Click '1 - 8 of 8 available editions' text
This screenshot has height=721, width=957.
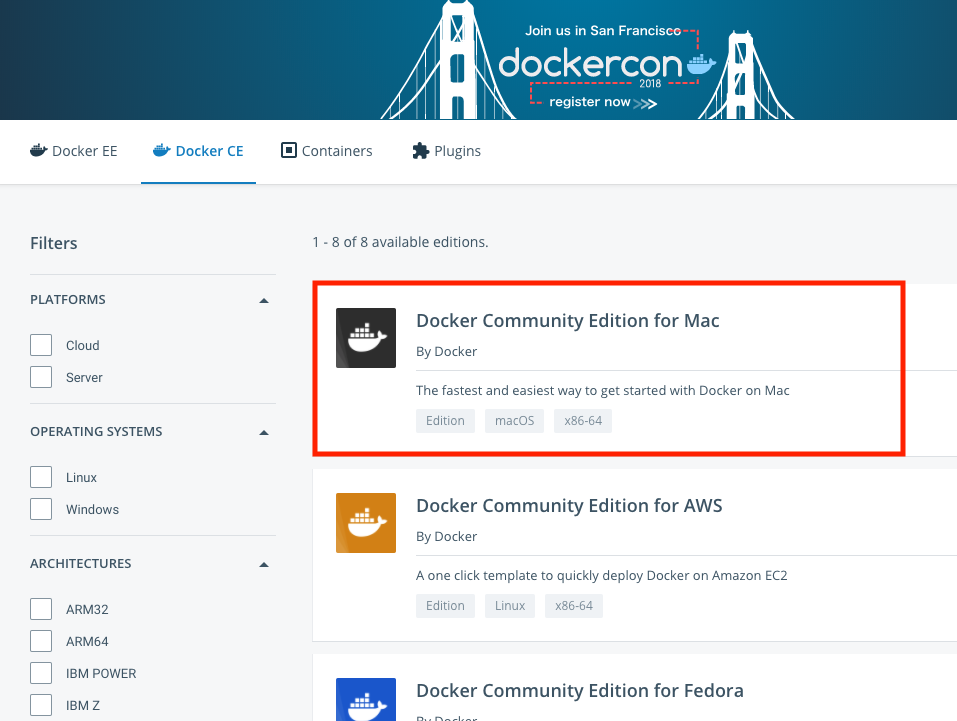tap(400, 242)
